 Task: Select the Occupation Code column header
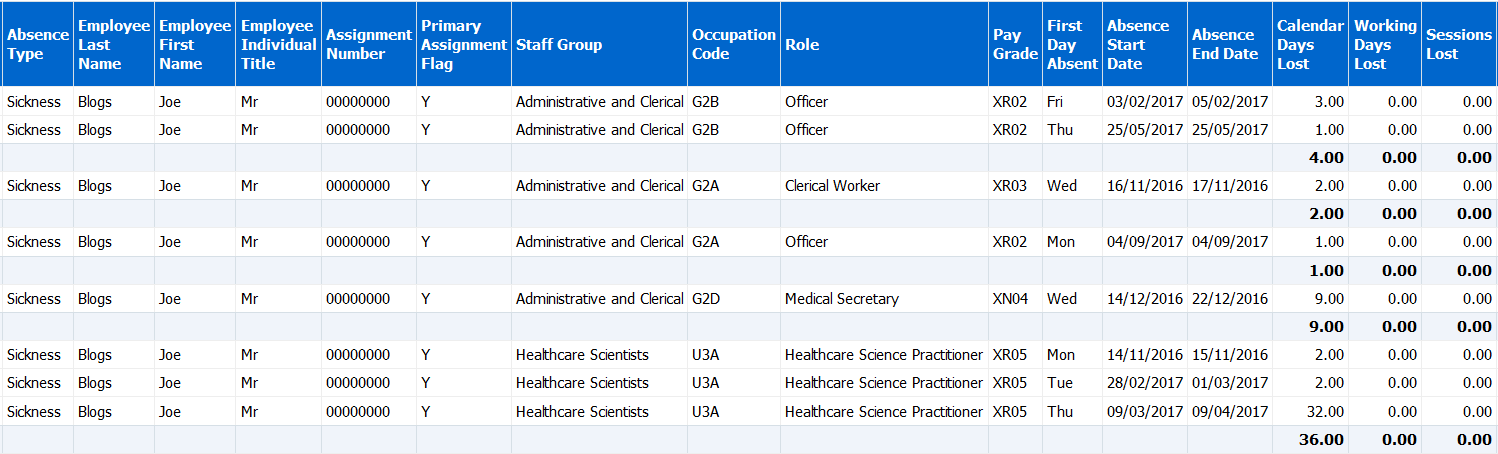click(x=733, y=44)
